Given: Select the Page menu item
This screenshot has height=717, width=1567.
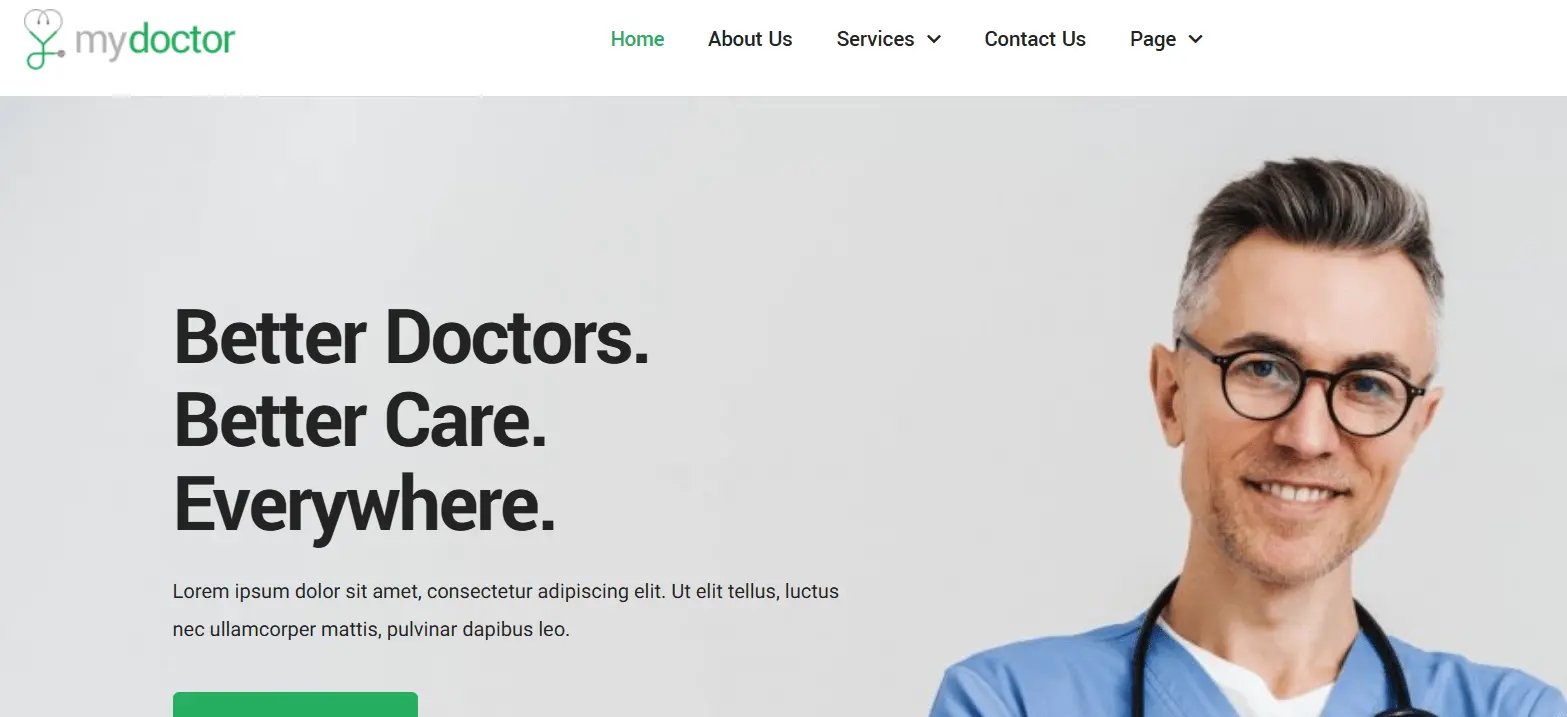Looking at the screenshot, I should tap(1153, 39).
